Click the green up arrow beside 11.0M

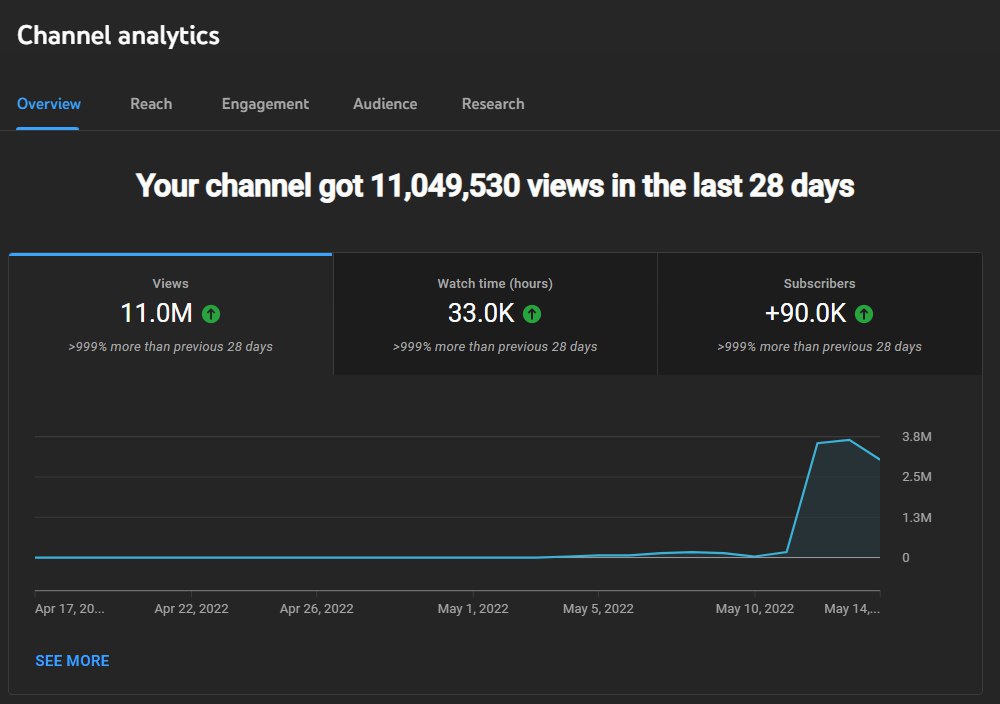(x=211, y=314)
